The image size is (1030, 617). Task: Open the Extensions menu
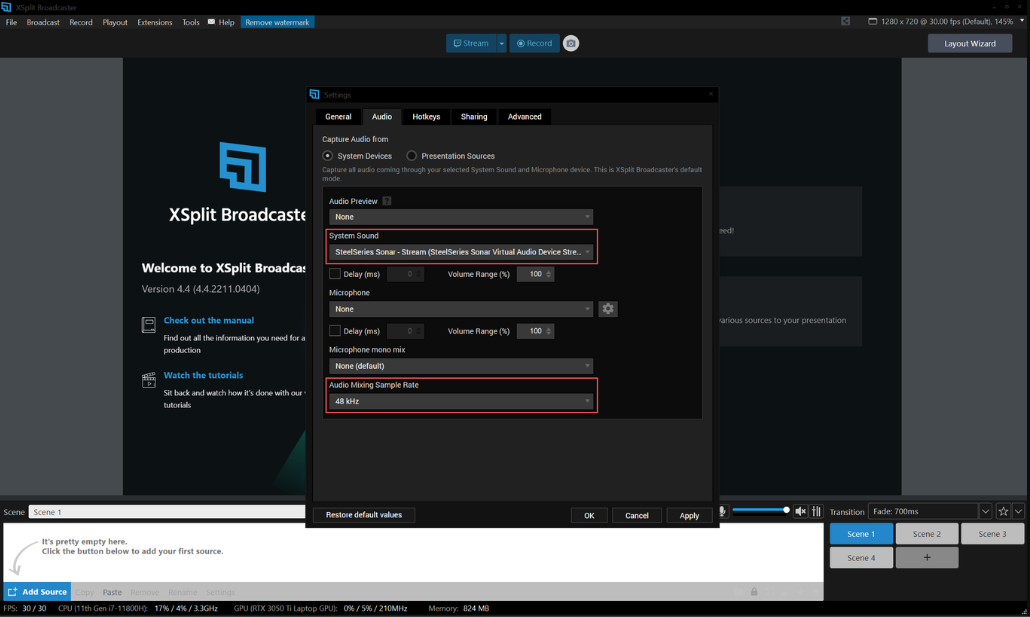[154, 22]
